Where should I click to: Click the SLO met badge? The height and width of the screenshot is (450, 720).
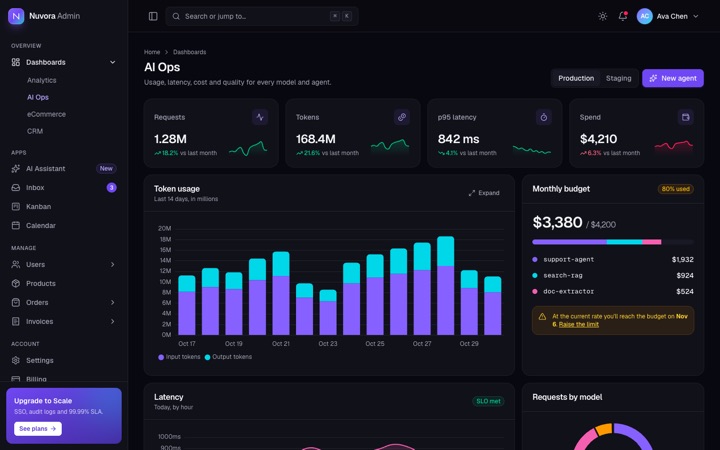488,401
